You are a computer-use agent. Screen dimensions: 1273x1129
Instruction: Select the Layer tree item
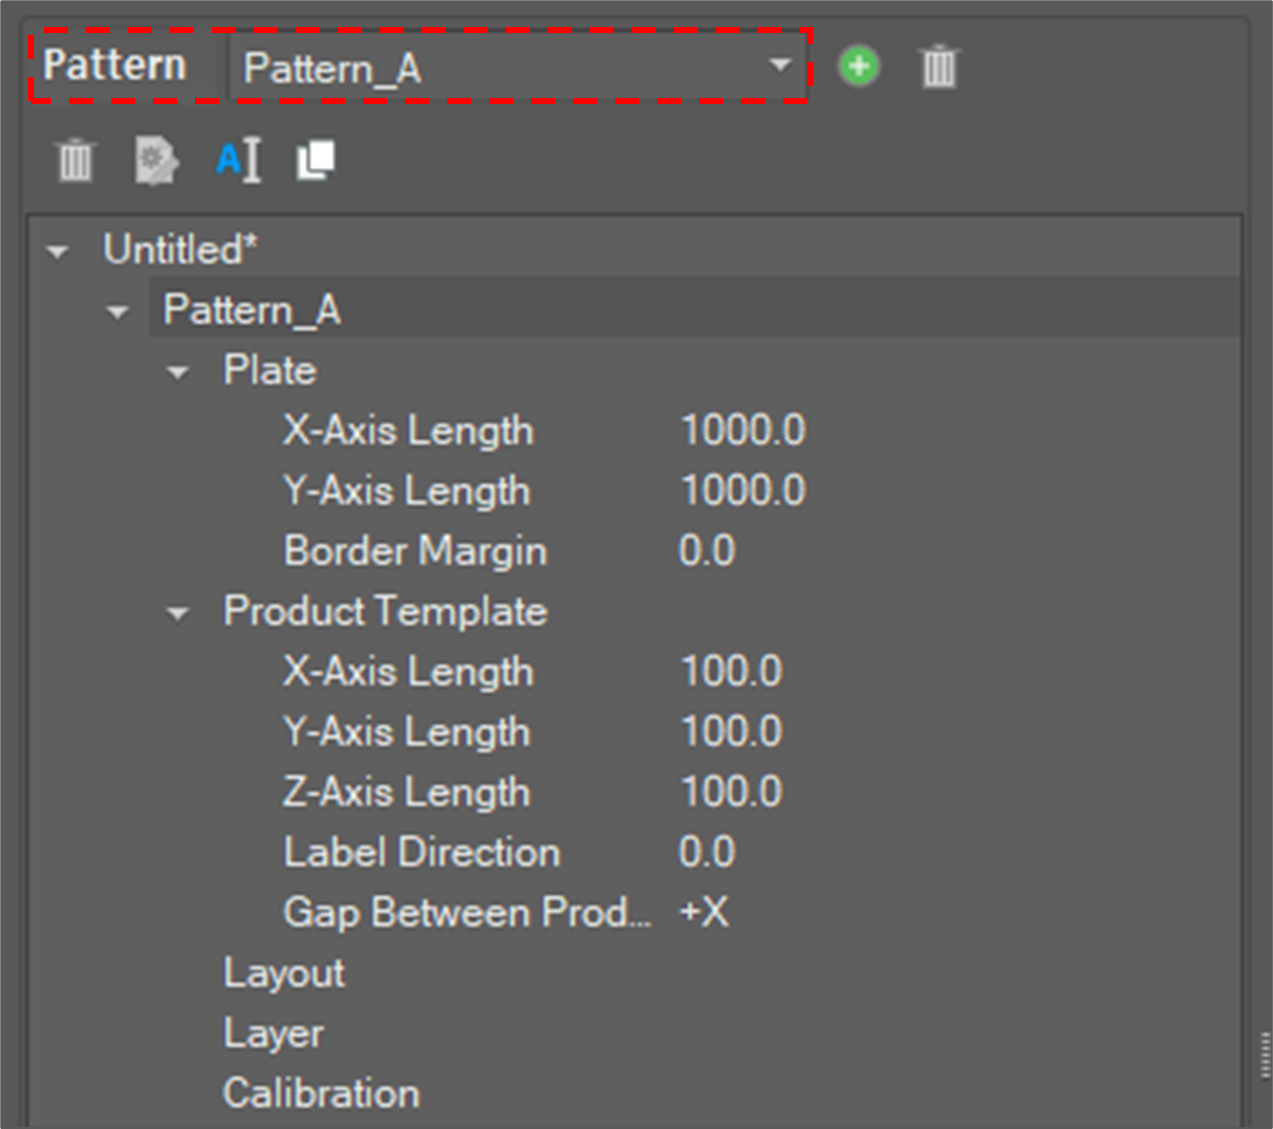coord(273,1033)
